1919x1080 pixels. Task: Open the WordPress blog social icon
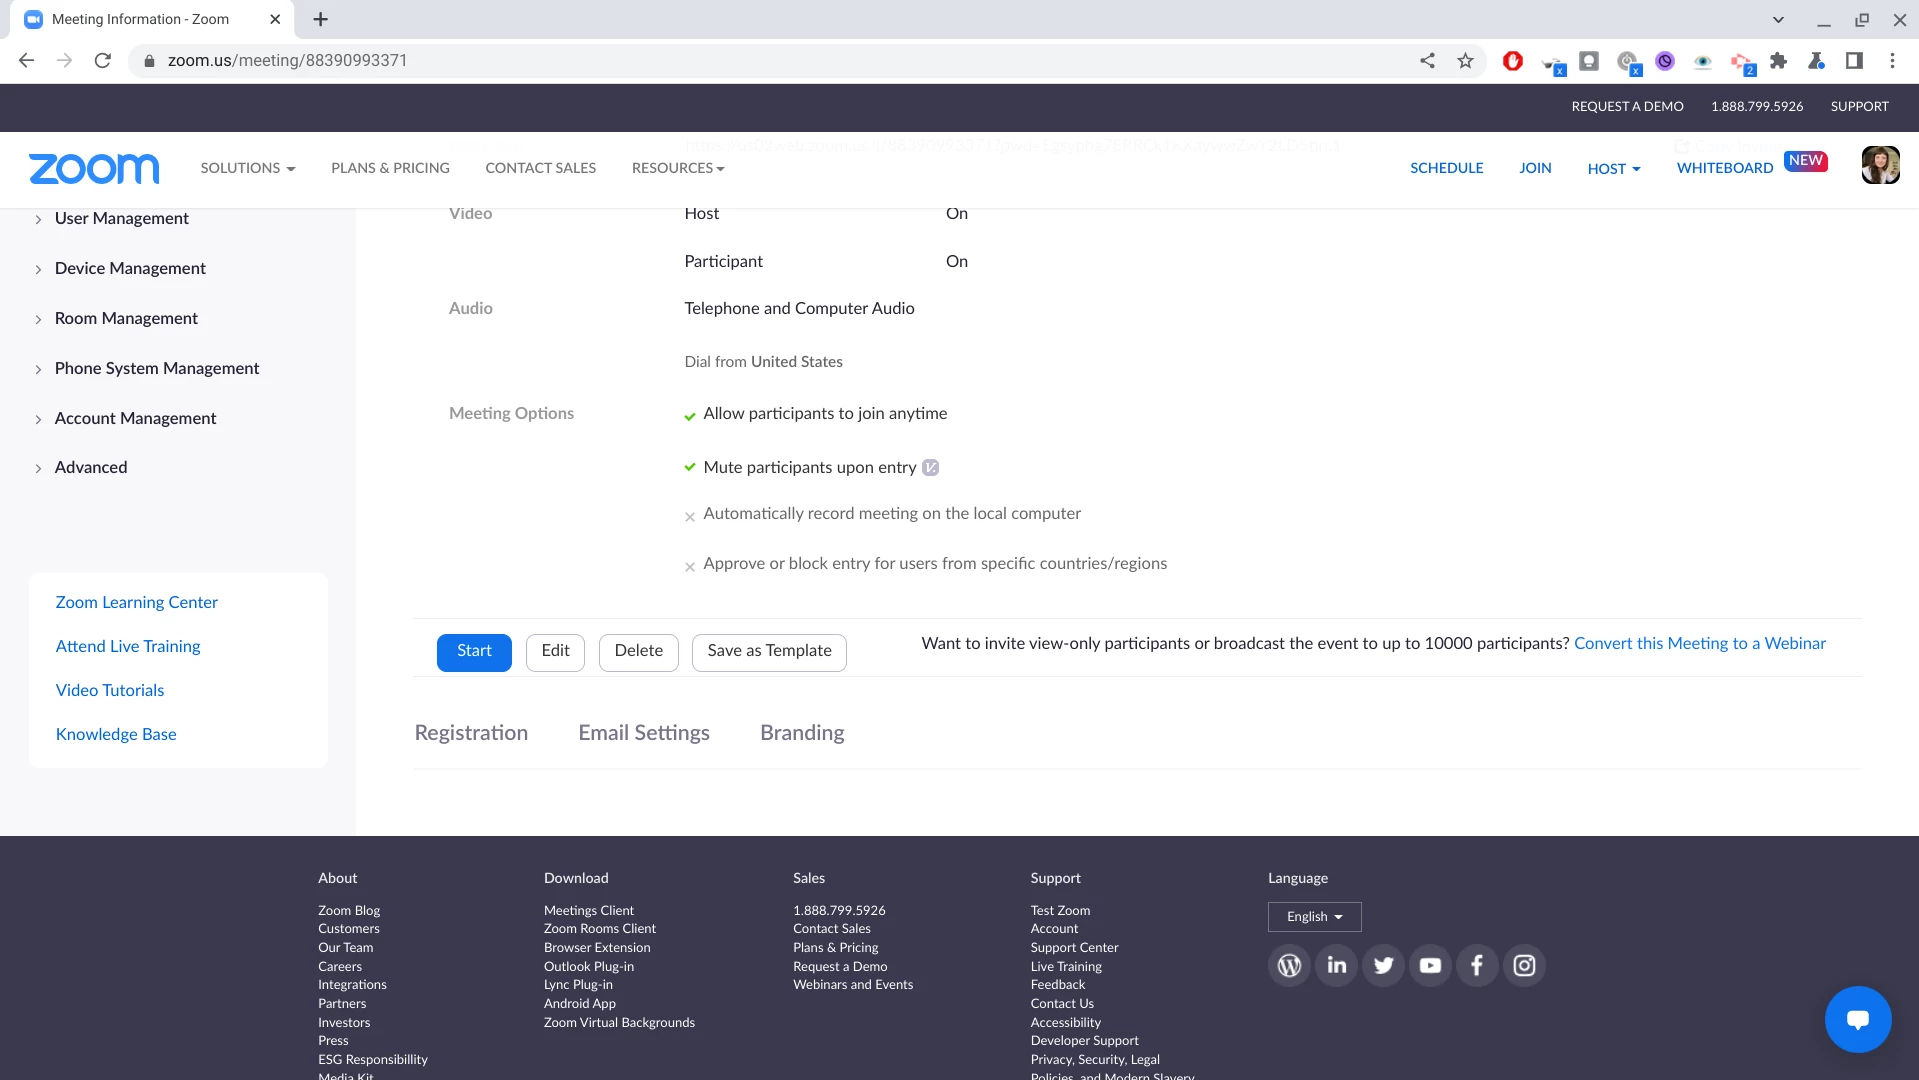point(1289,965)
